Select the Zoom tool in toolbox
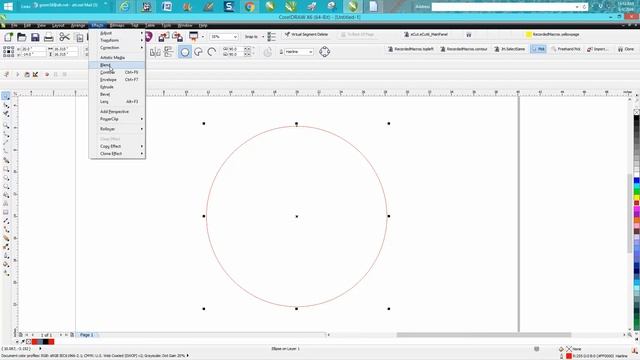This screenshot has height=360, width=640. click(6, 125)
